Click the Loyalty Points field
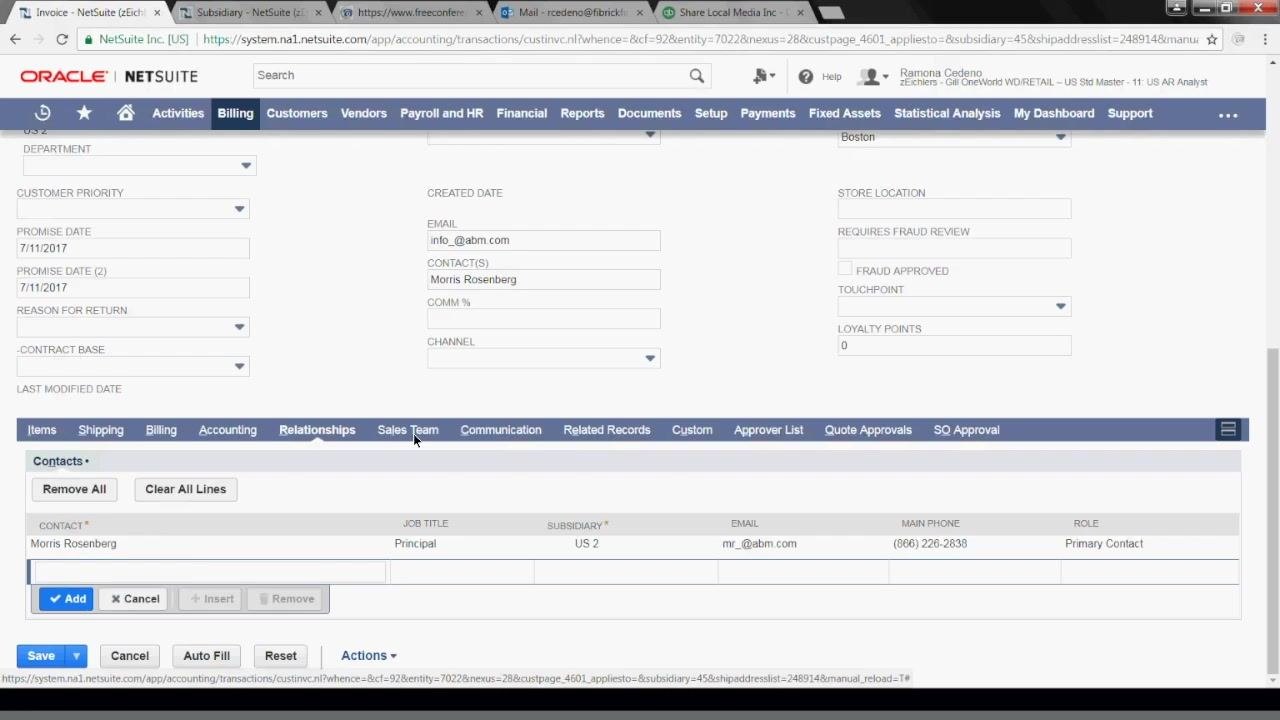This screenshot has height=720, width=1280. [x=954, y=346]
